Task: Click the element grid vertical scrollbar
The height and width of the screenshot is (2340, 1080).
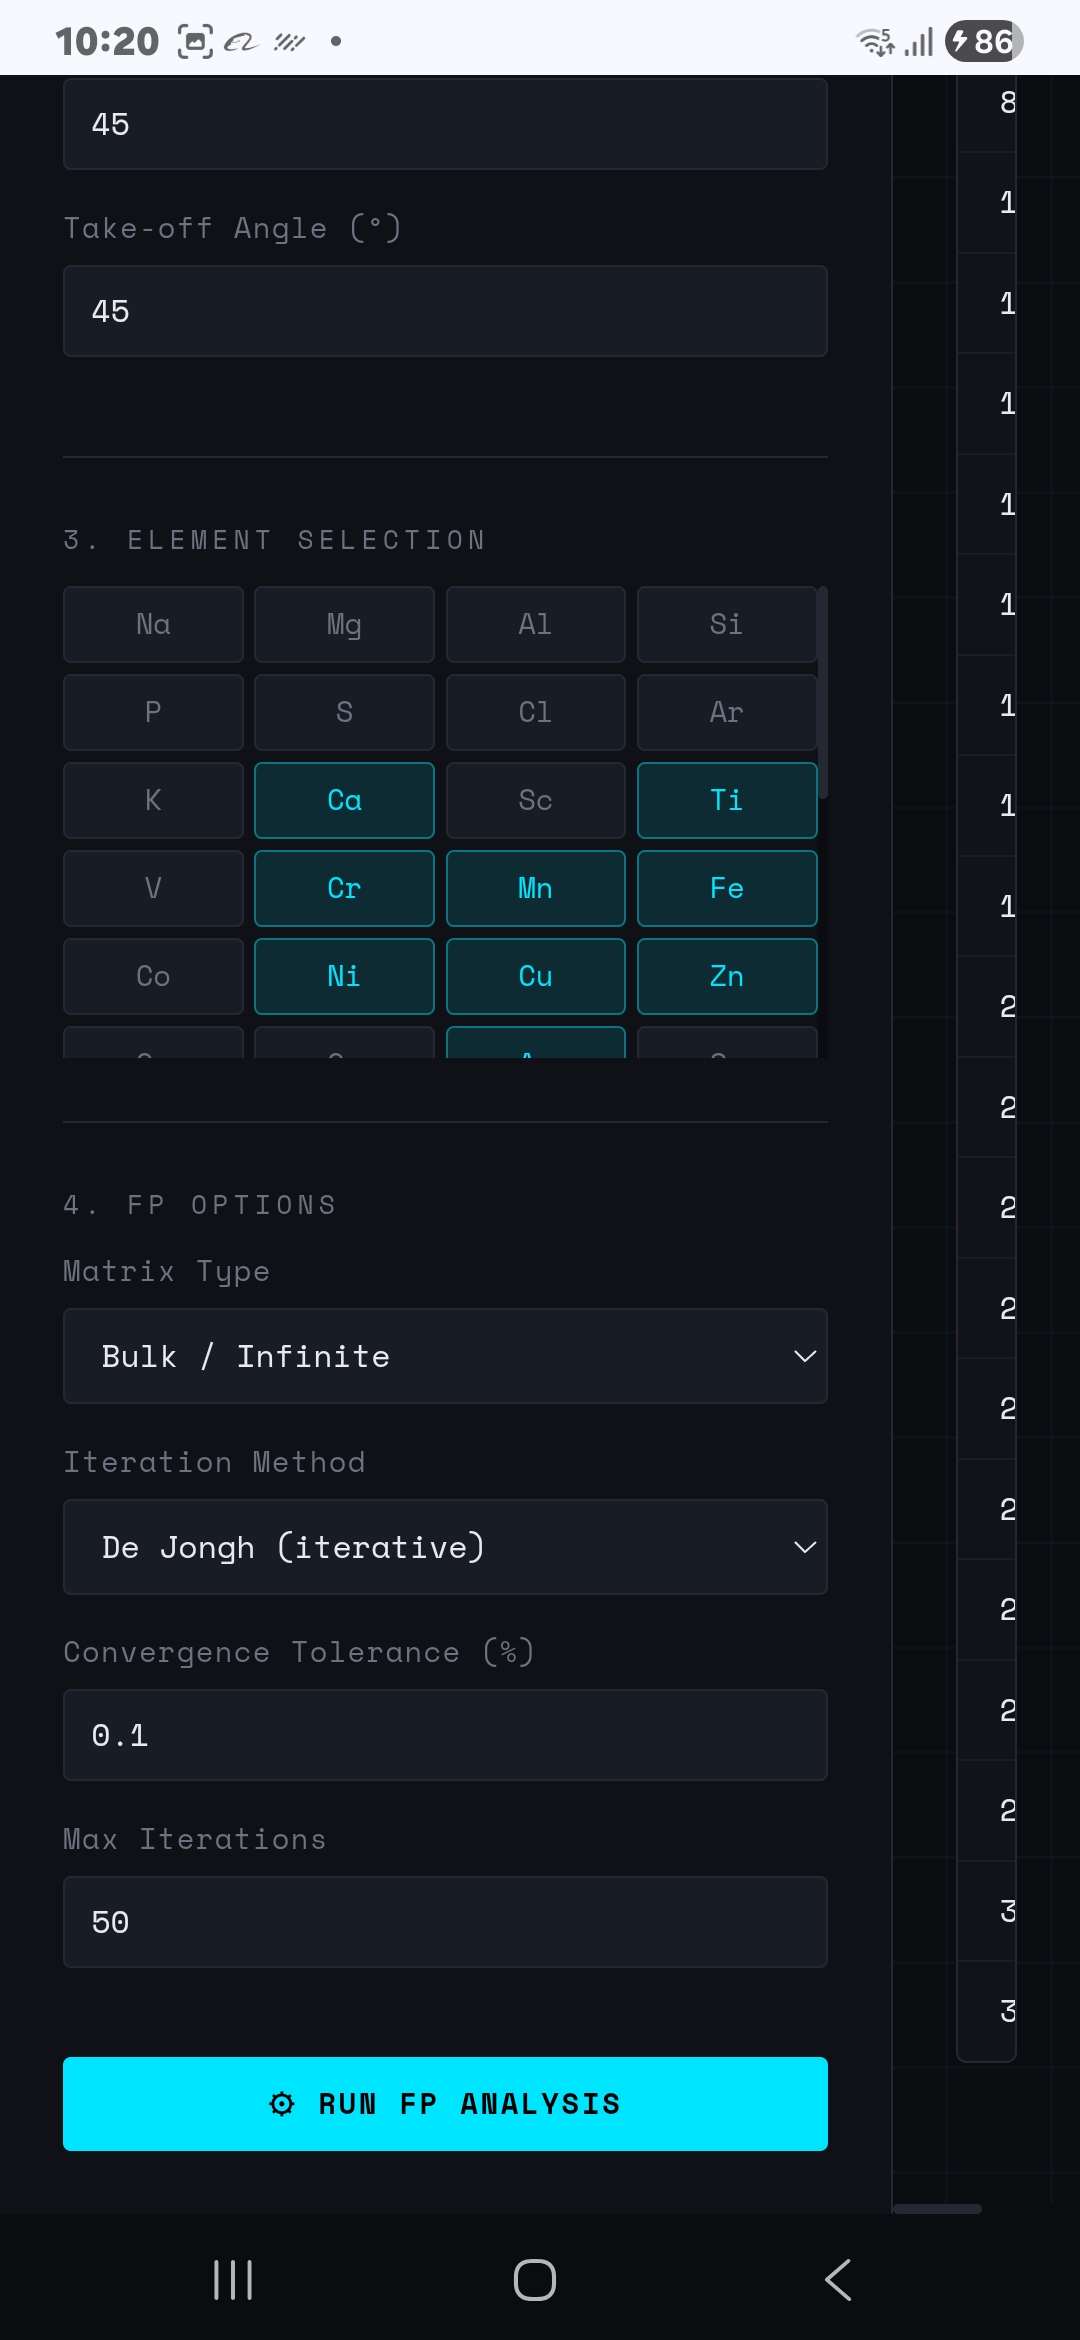Action: (823, 692)
